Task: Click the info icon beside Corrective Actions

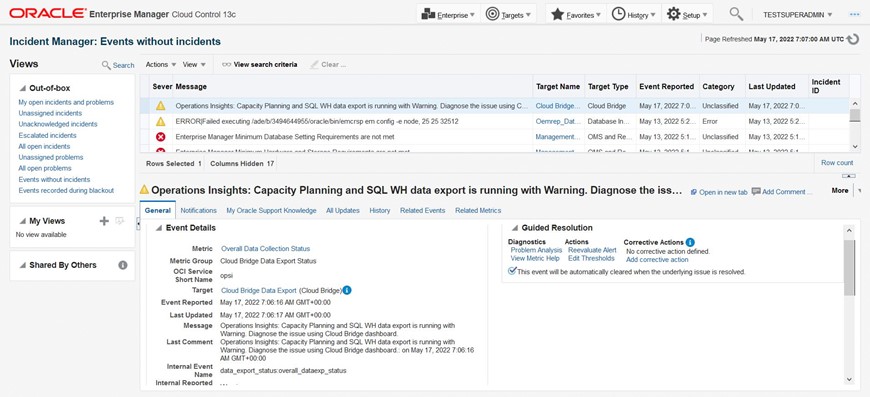Action: (690, 242)
